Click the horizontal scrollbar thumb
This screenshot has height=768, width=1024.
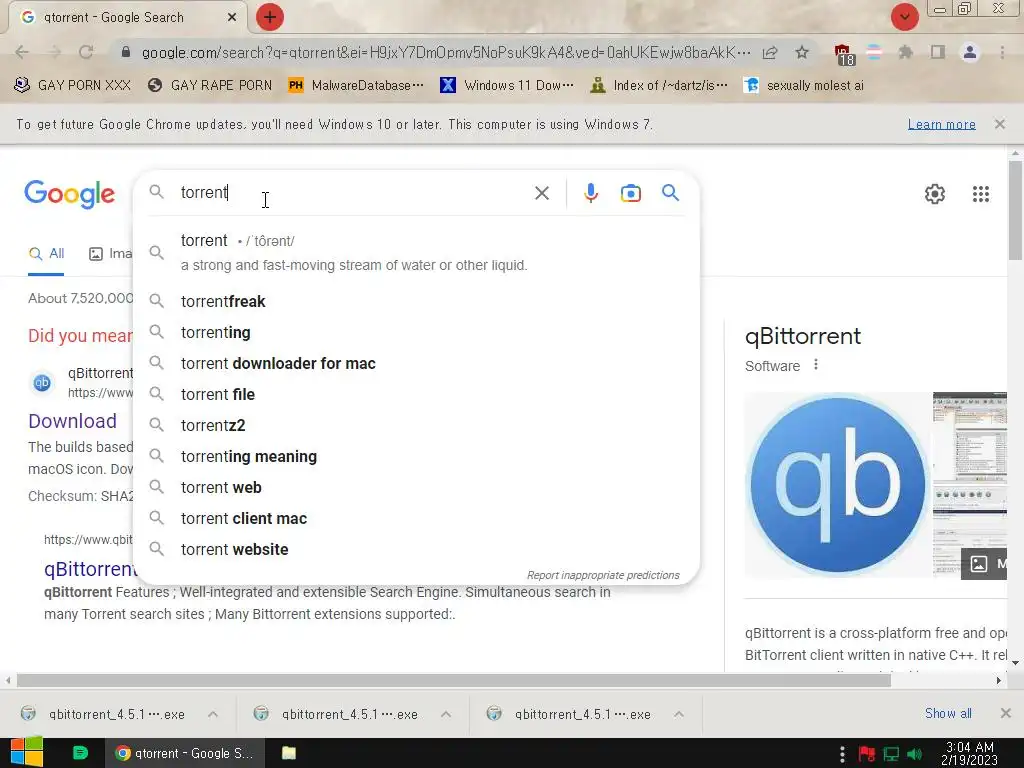pos(454,680)
